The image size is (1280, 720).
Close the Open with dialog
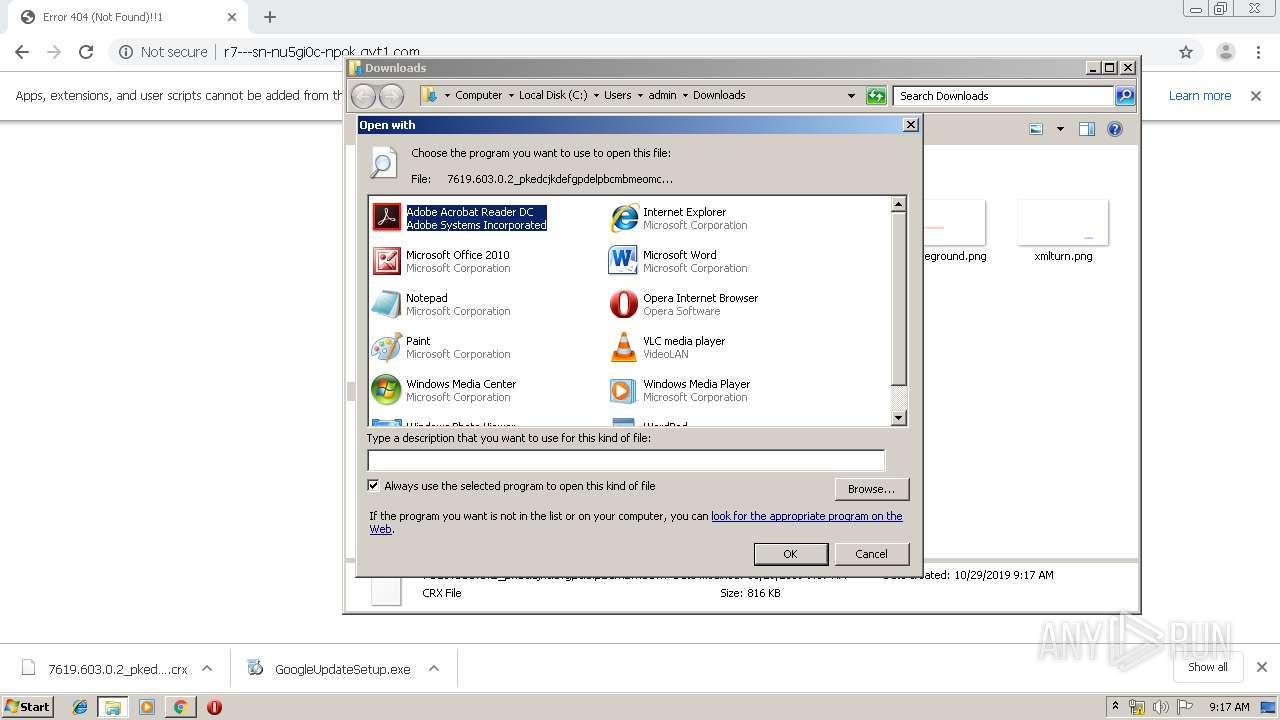910,125
